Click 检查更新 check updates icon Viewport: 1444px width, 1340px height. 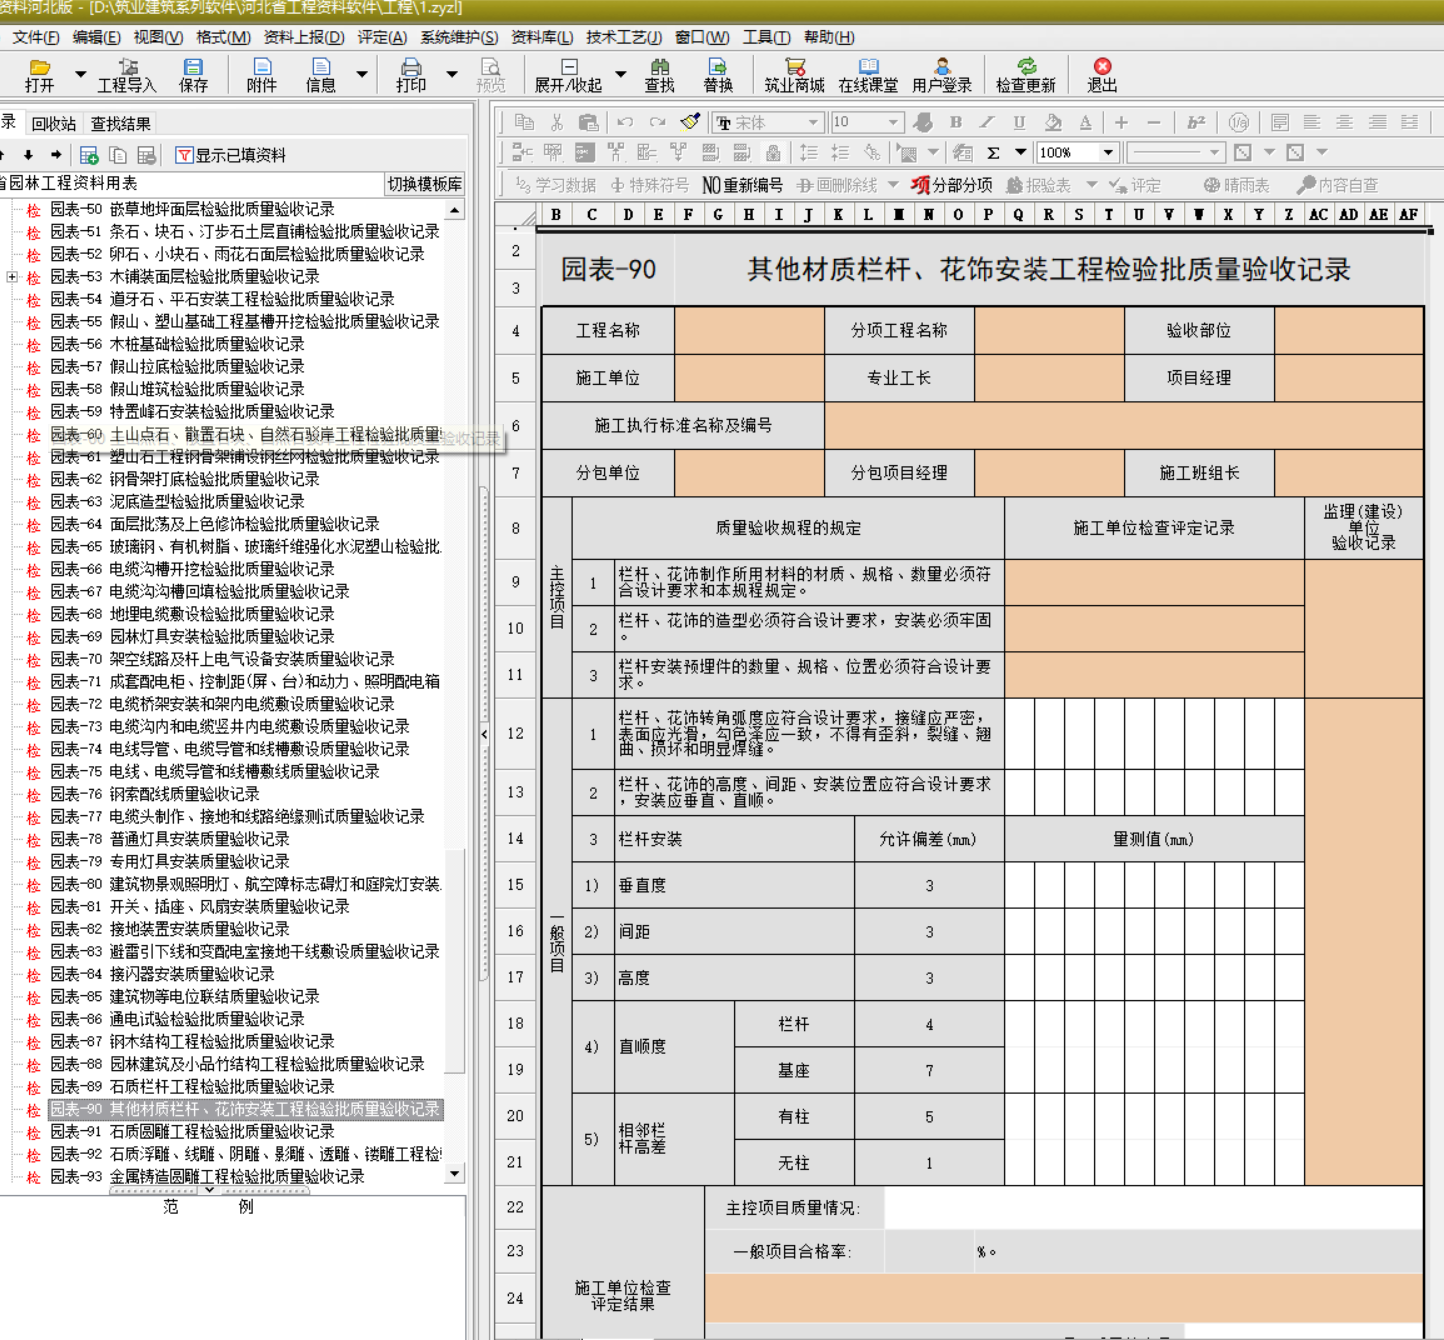(1026, 75)
